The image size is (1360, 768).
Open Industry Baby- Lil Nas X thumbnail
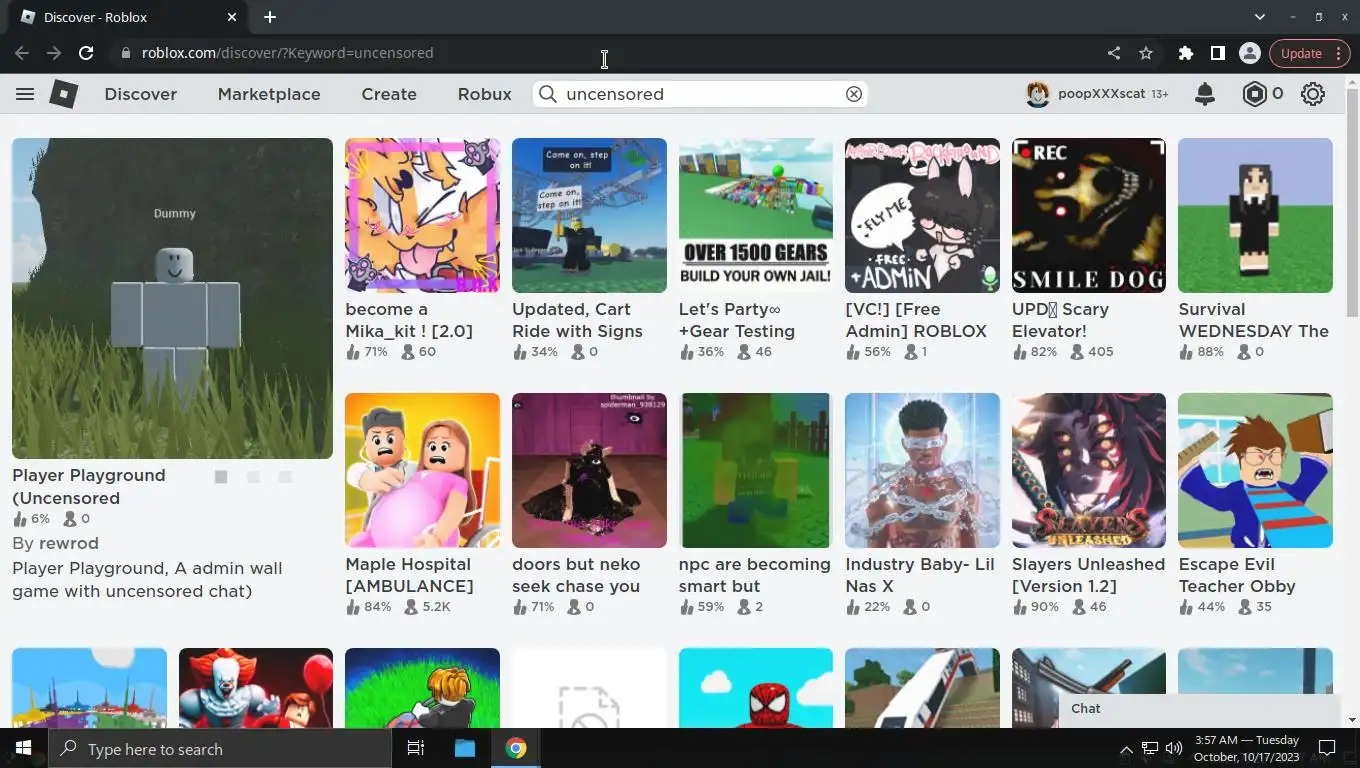click(x=922, y=470)
